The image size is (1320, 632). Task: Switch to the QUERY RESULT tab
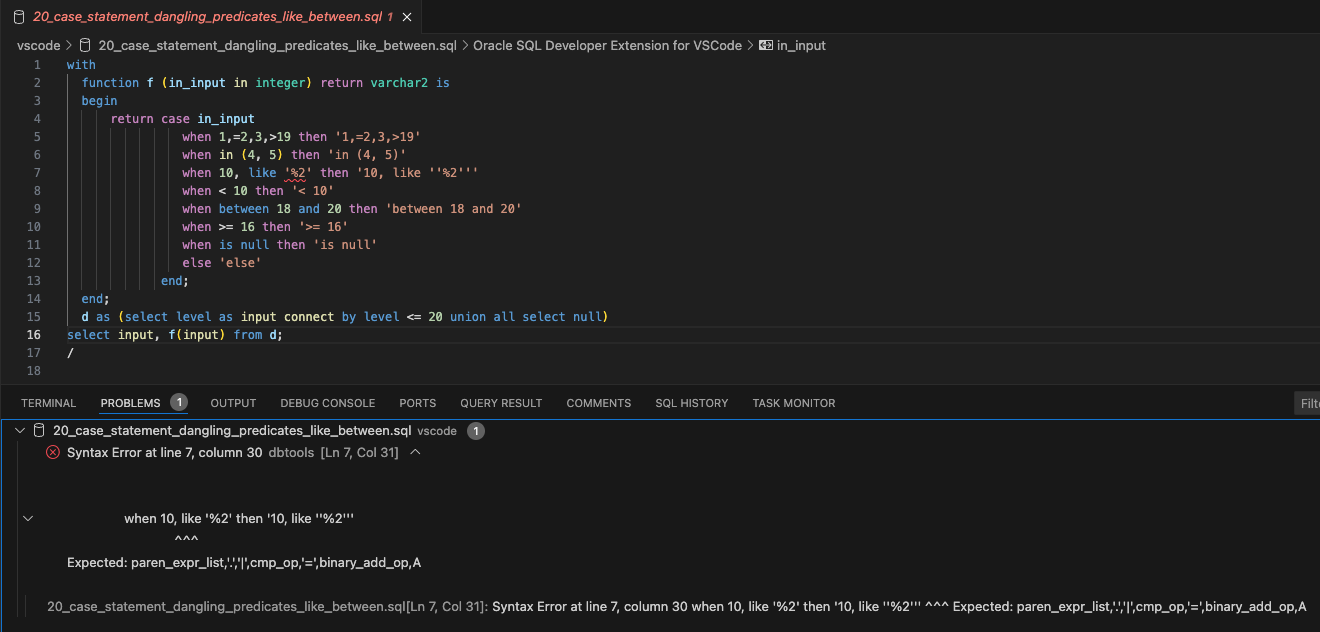(501, 403)
